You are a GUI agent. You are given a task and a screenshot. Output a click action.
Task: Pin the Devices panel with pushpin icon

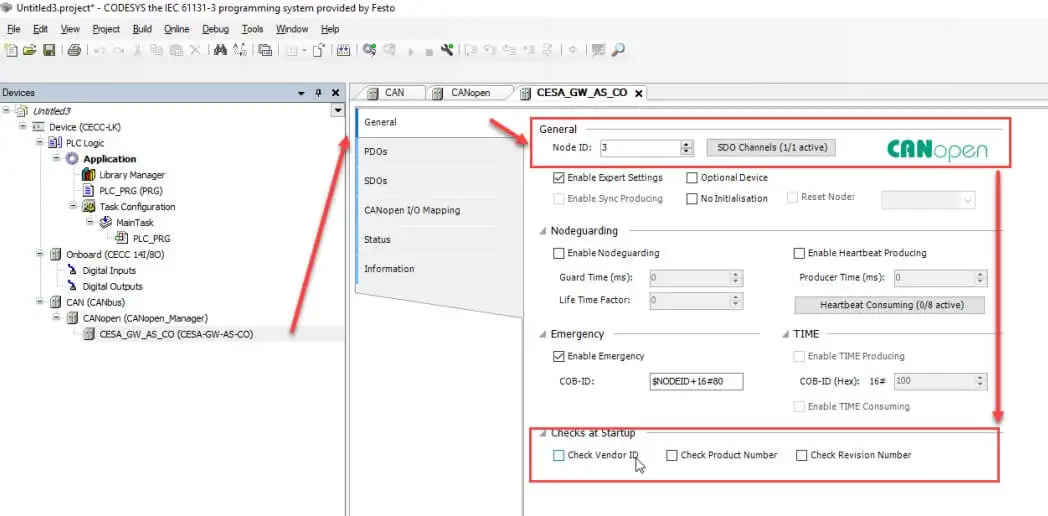[x=318, y=93]
